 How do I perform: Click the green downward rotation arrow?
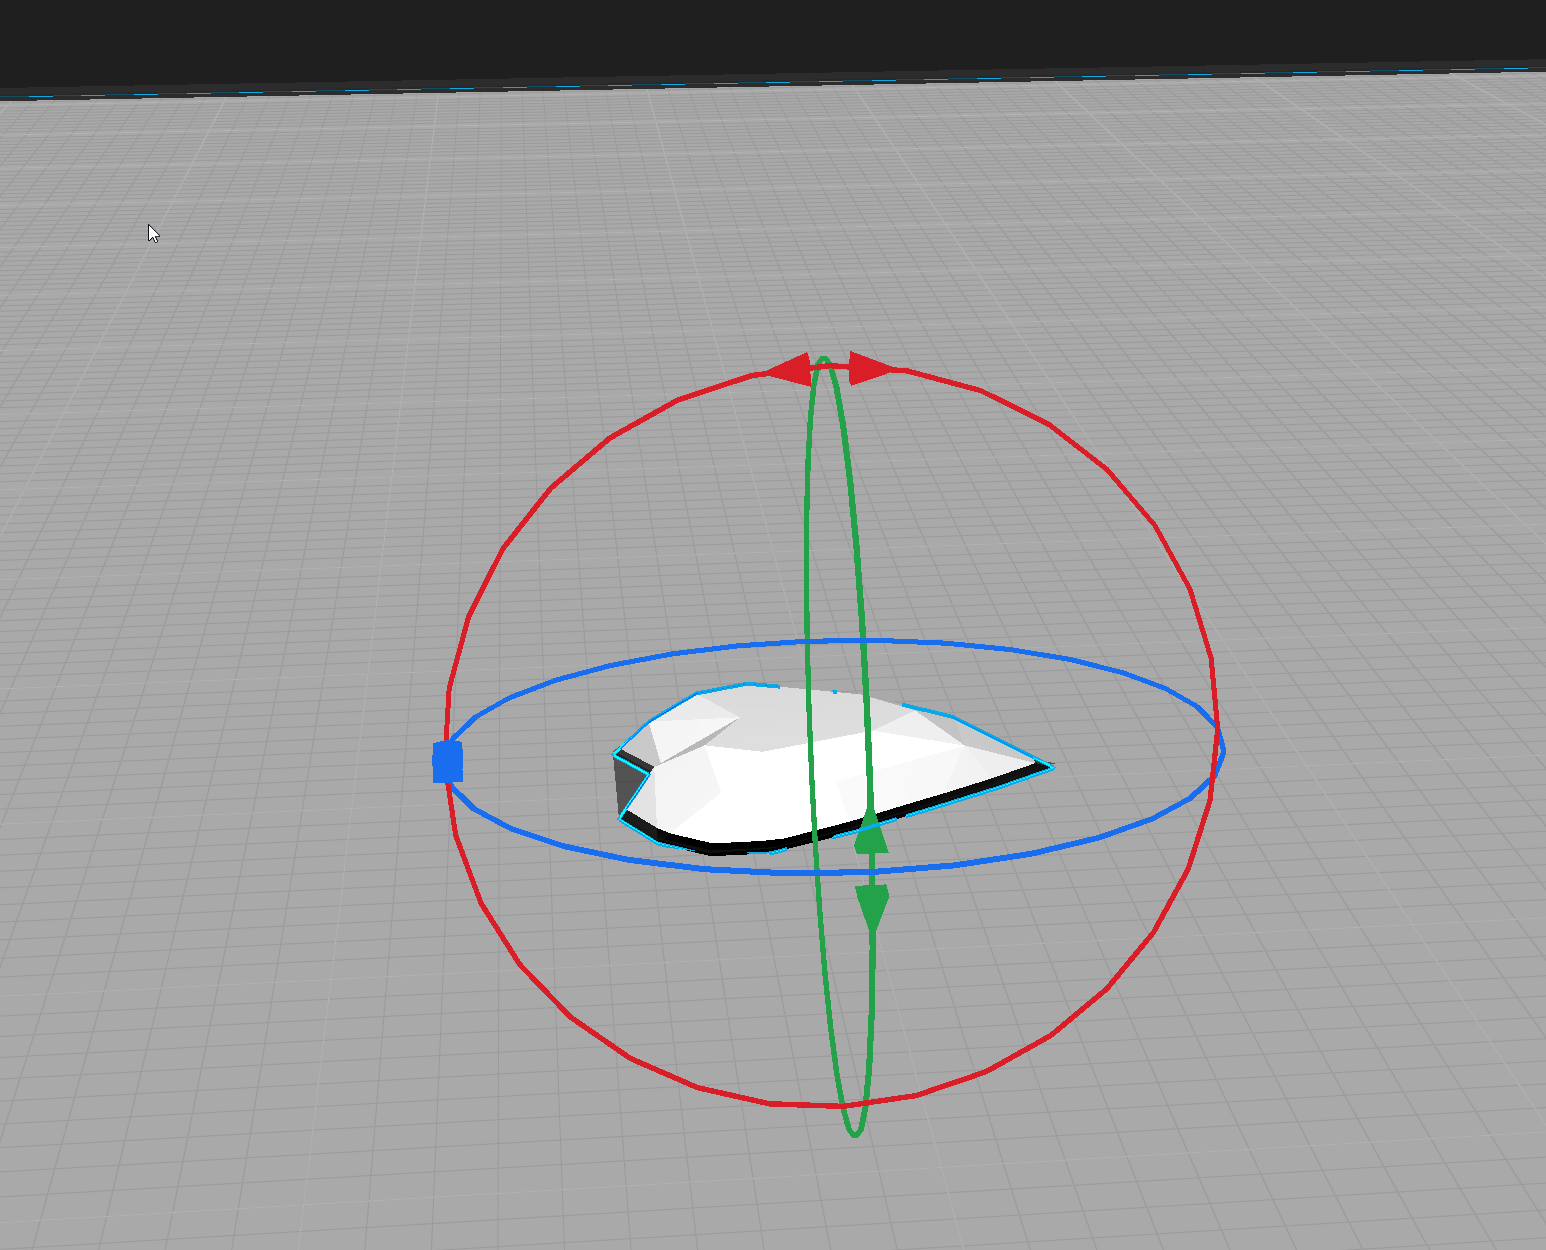pos(873,908)
